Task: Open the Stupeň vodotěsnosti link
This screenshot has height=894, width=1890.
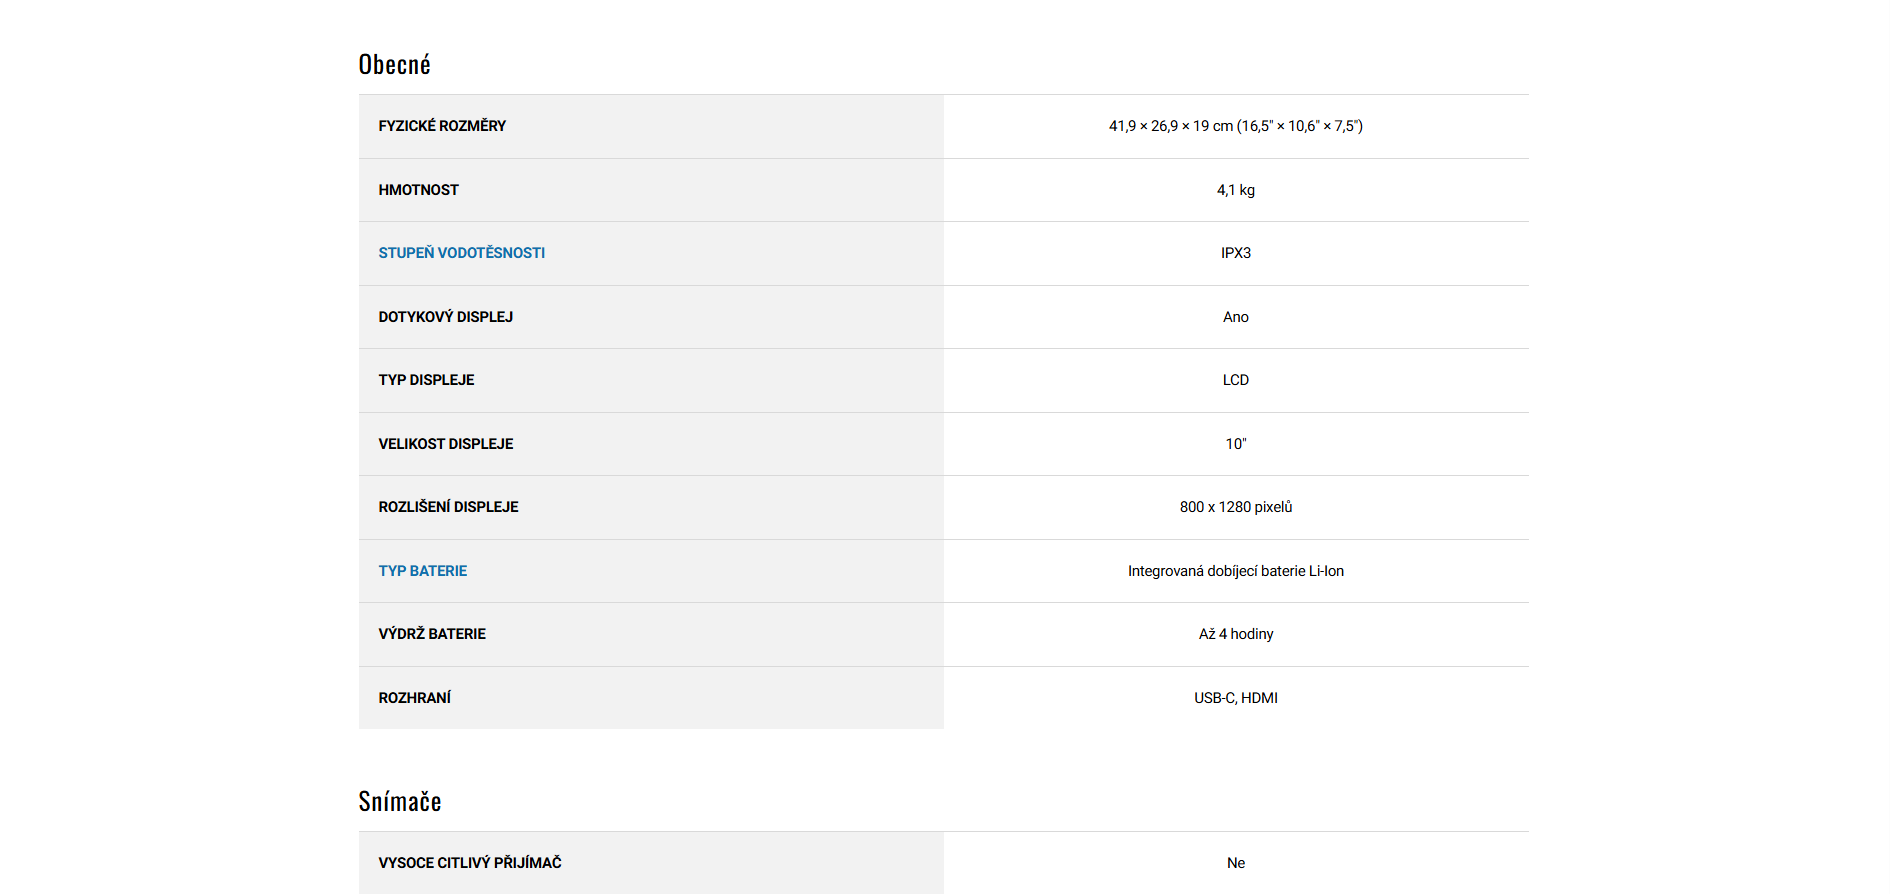Action: [461, 253]
